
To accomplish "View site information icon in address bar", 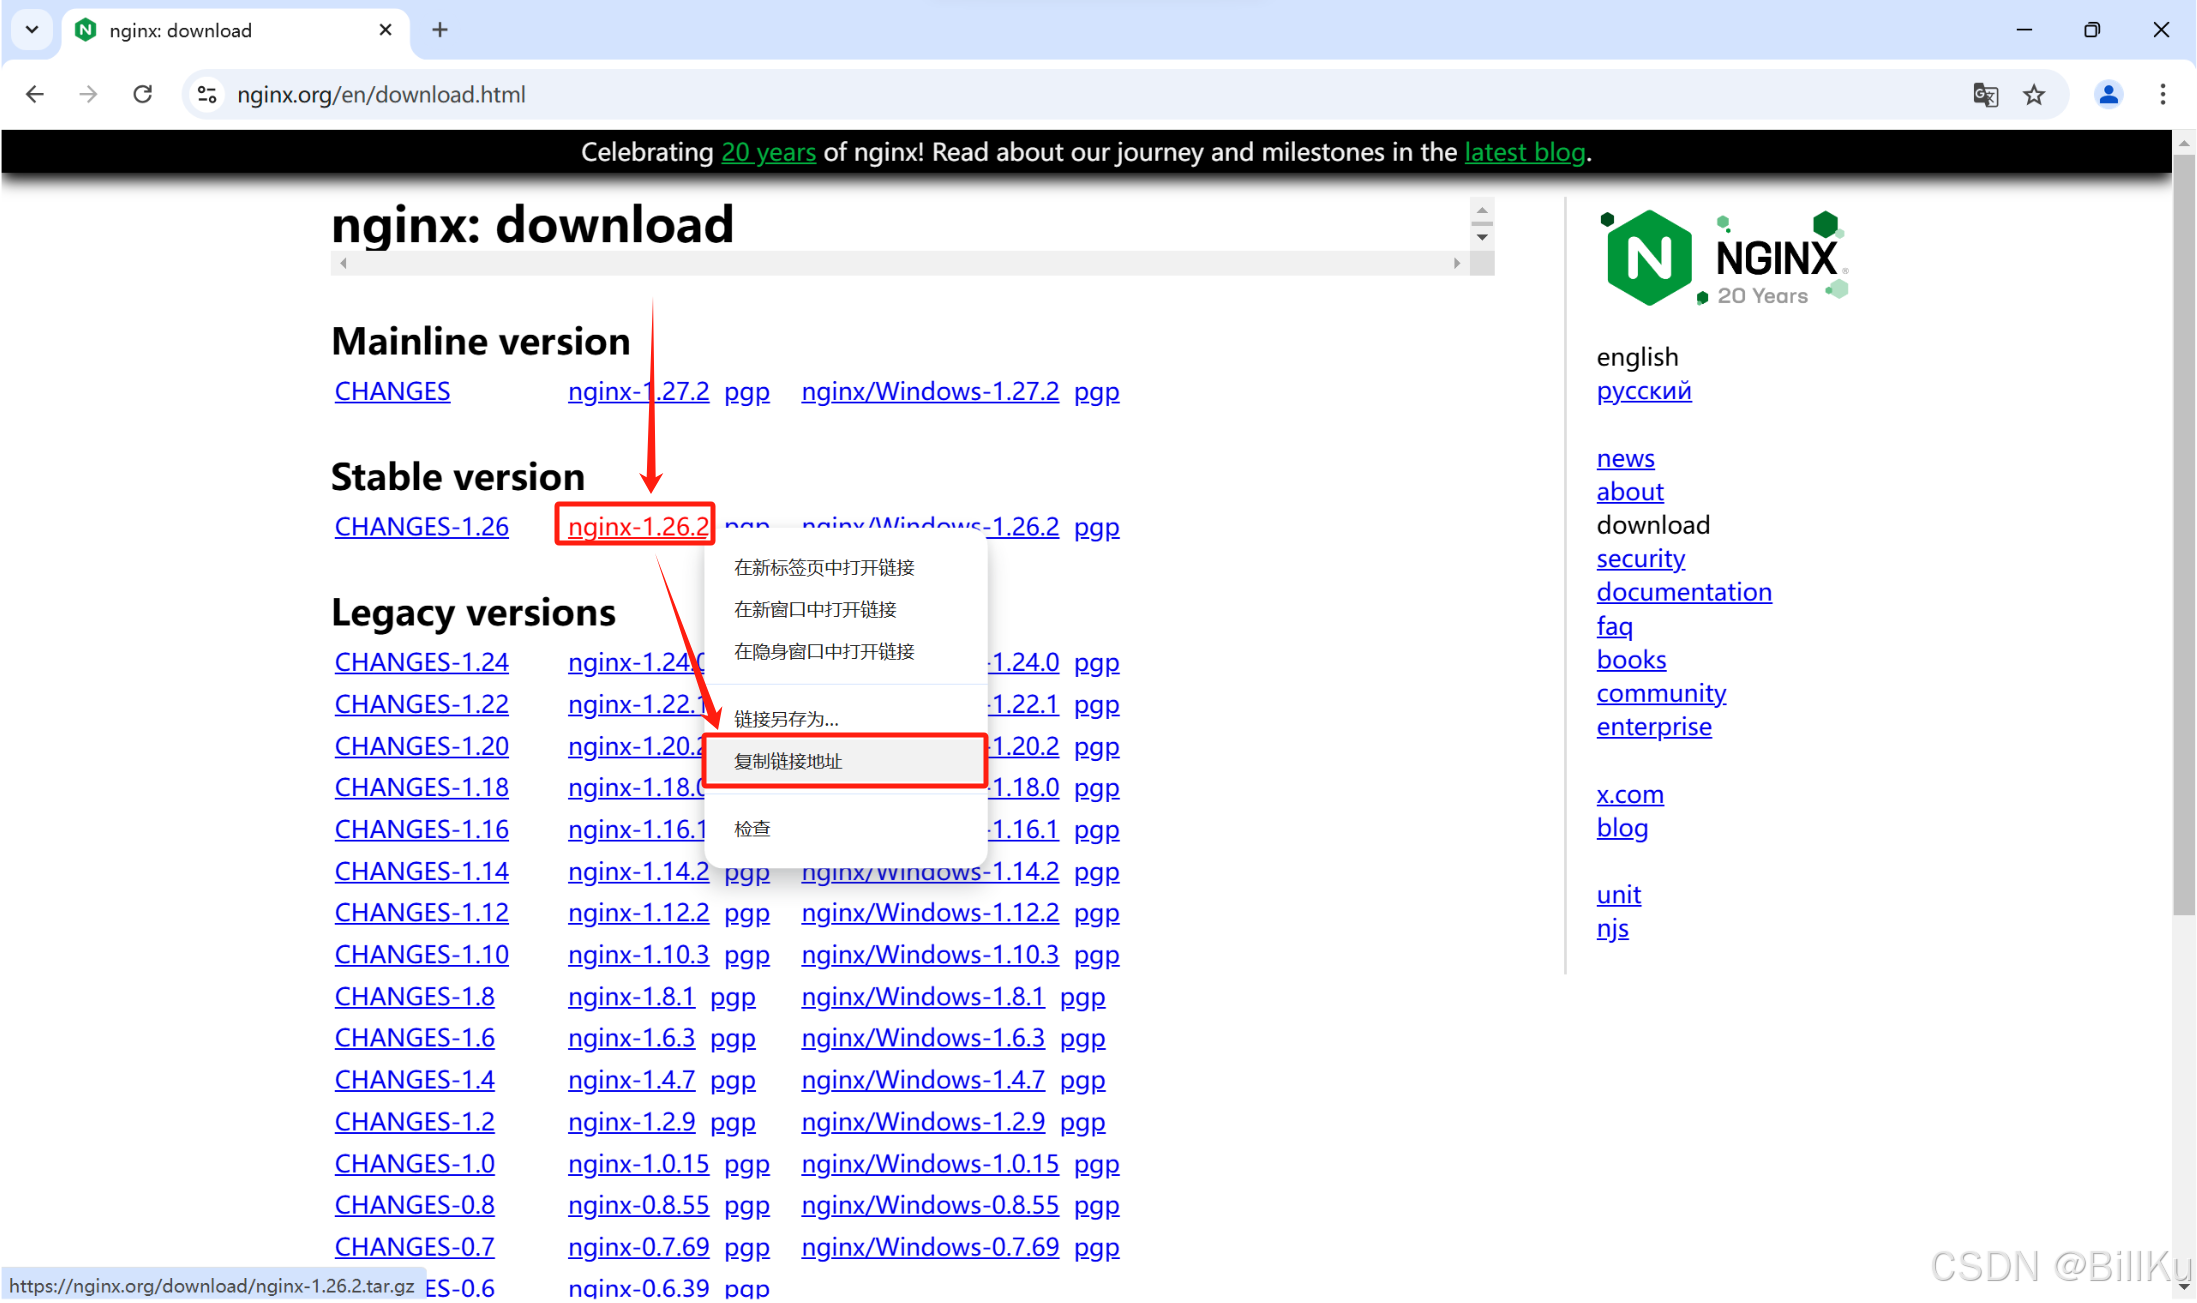I will [x=207, y=94].
